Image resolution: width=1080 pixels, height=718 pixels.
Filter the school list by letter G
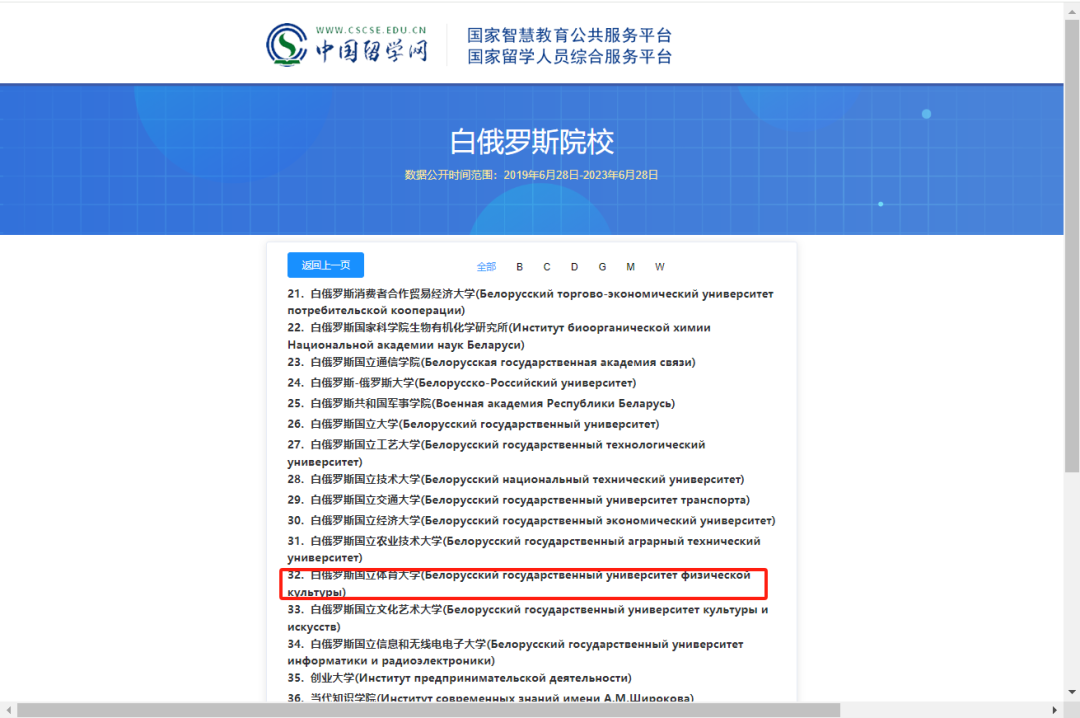coord(603,267)
